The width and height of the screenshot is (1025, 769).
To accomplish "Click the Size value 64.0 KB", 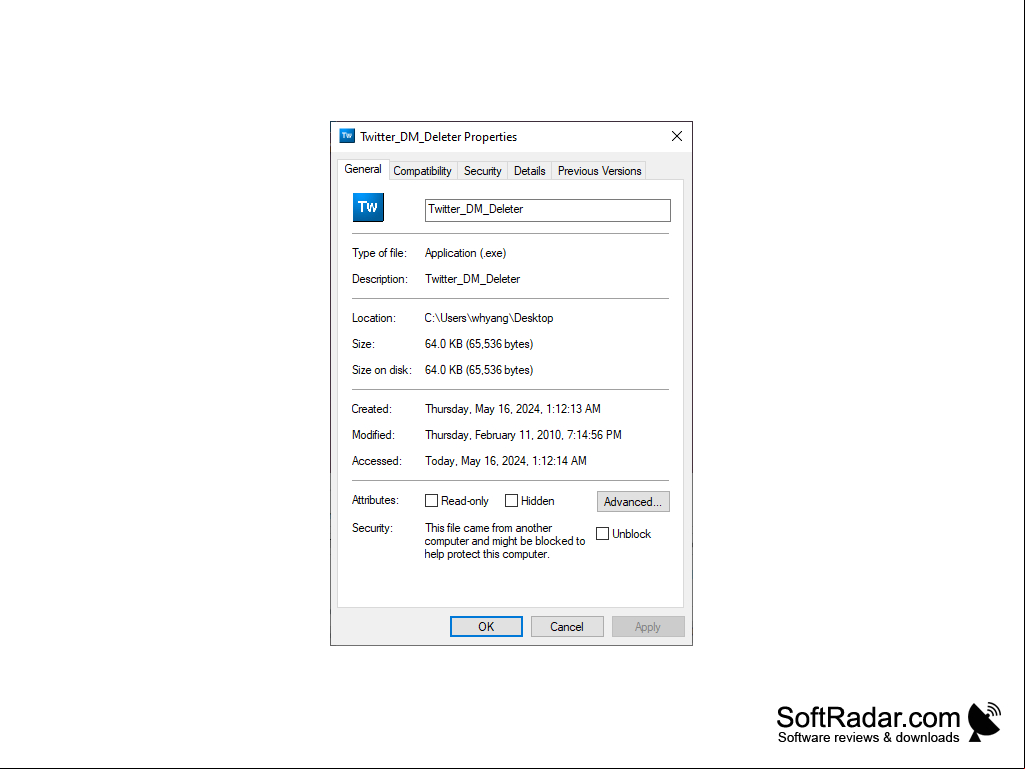I will point(479,344).
